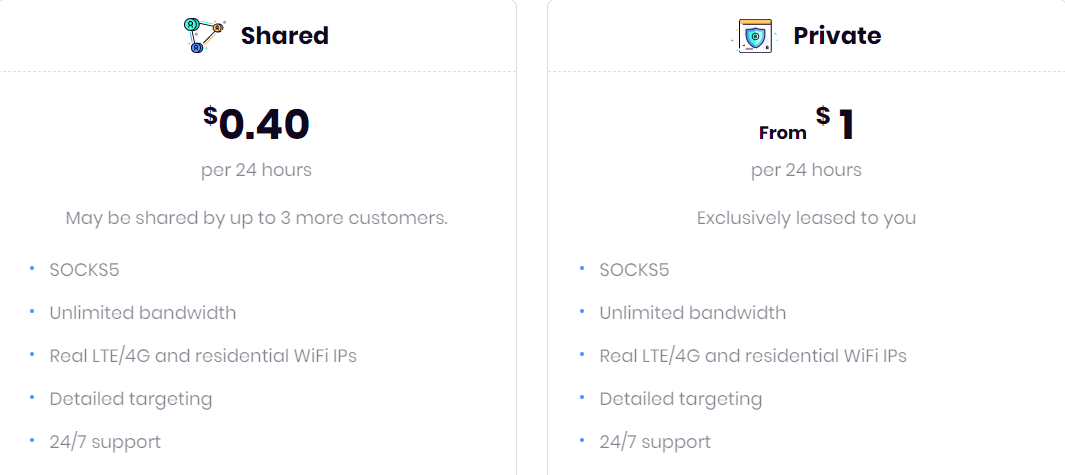Click 24/7 support in Shared plan
Viewport: 1065px width, 475px height.
point(105,442)
